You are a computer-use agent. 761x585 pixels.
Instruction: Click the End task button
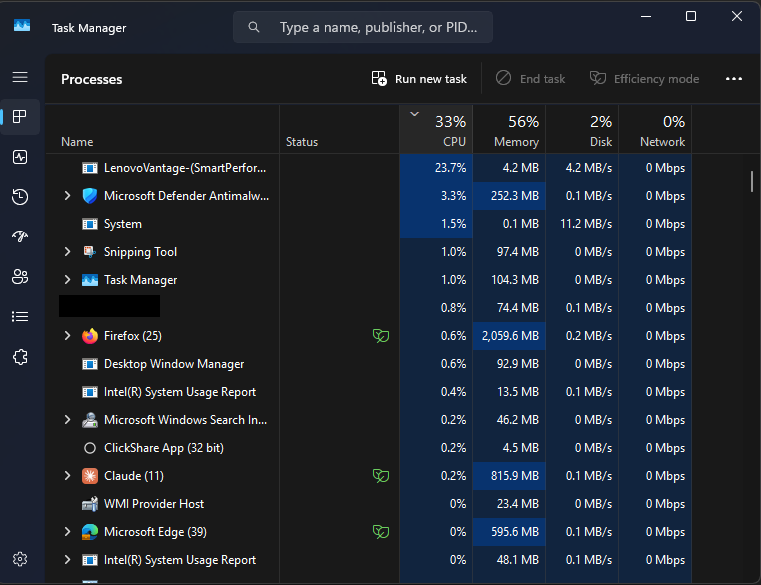coord(530,79)
